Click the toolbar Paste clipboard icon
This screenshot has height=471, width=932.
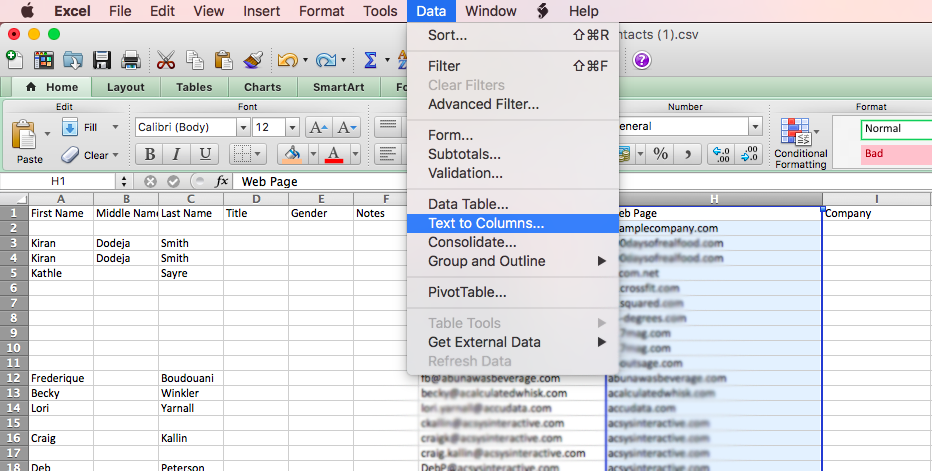(x=223, y=60)
